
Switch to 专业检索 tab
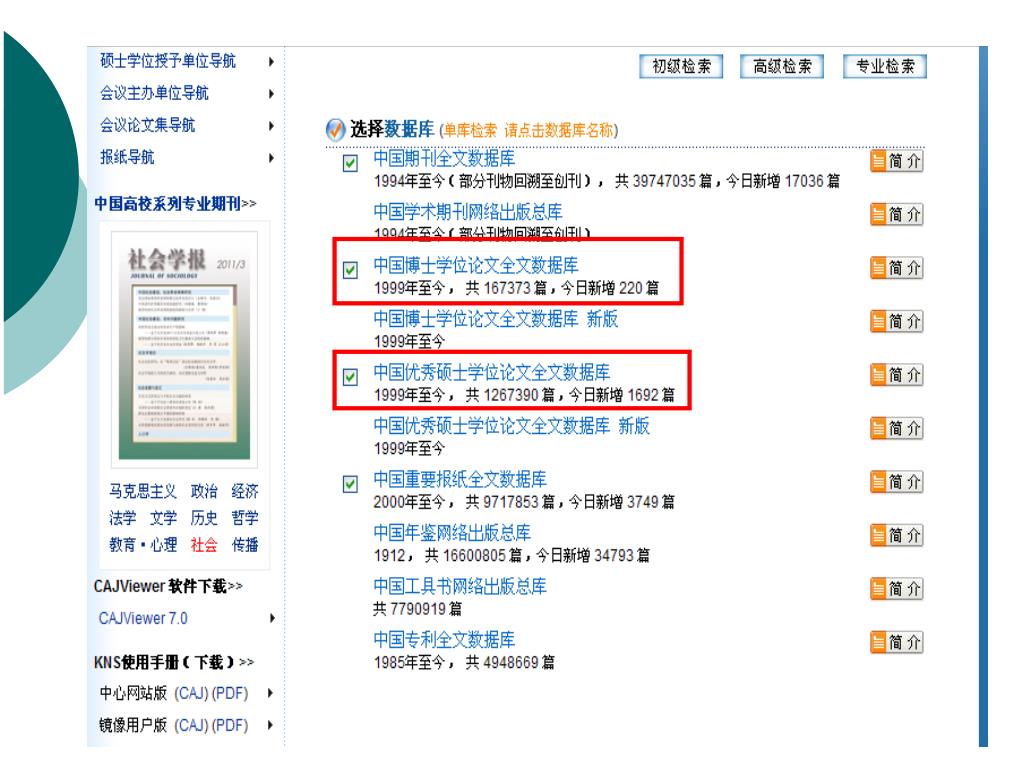[x=885, y=66]
